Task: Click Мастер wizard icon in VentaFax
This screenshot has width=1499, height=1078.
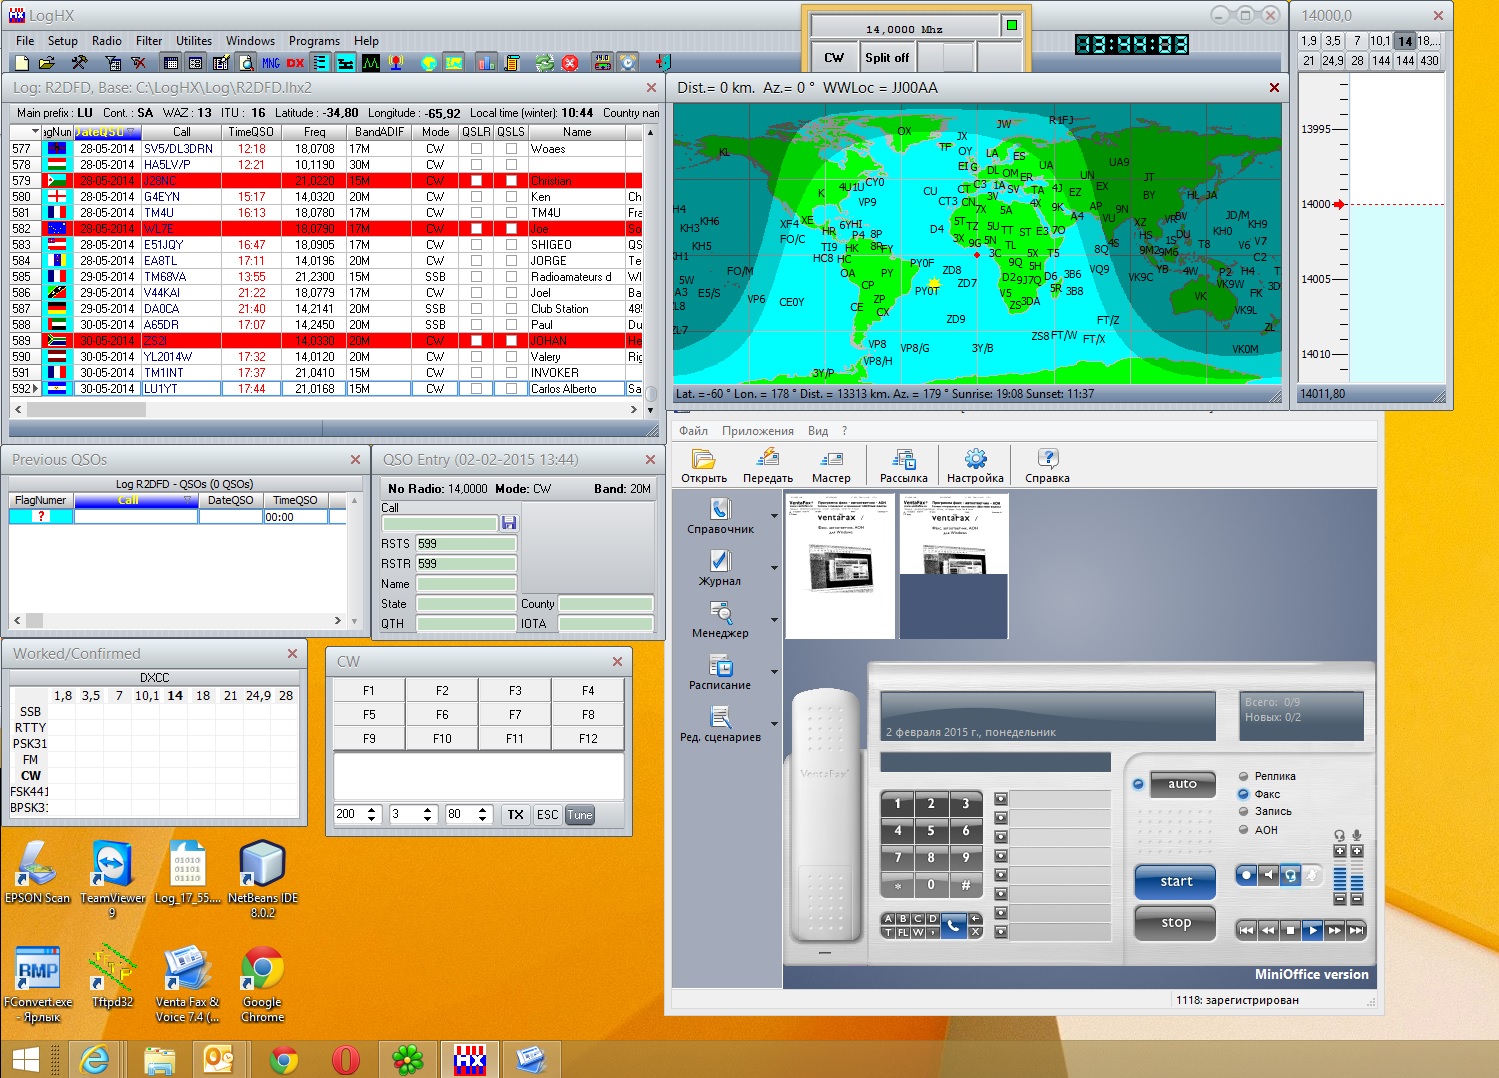Action: (x=831, y=466)
